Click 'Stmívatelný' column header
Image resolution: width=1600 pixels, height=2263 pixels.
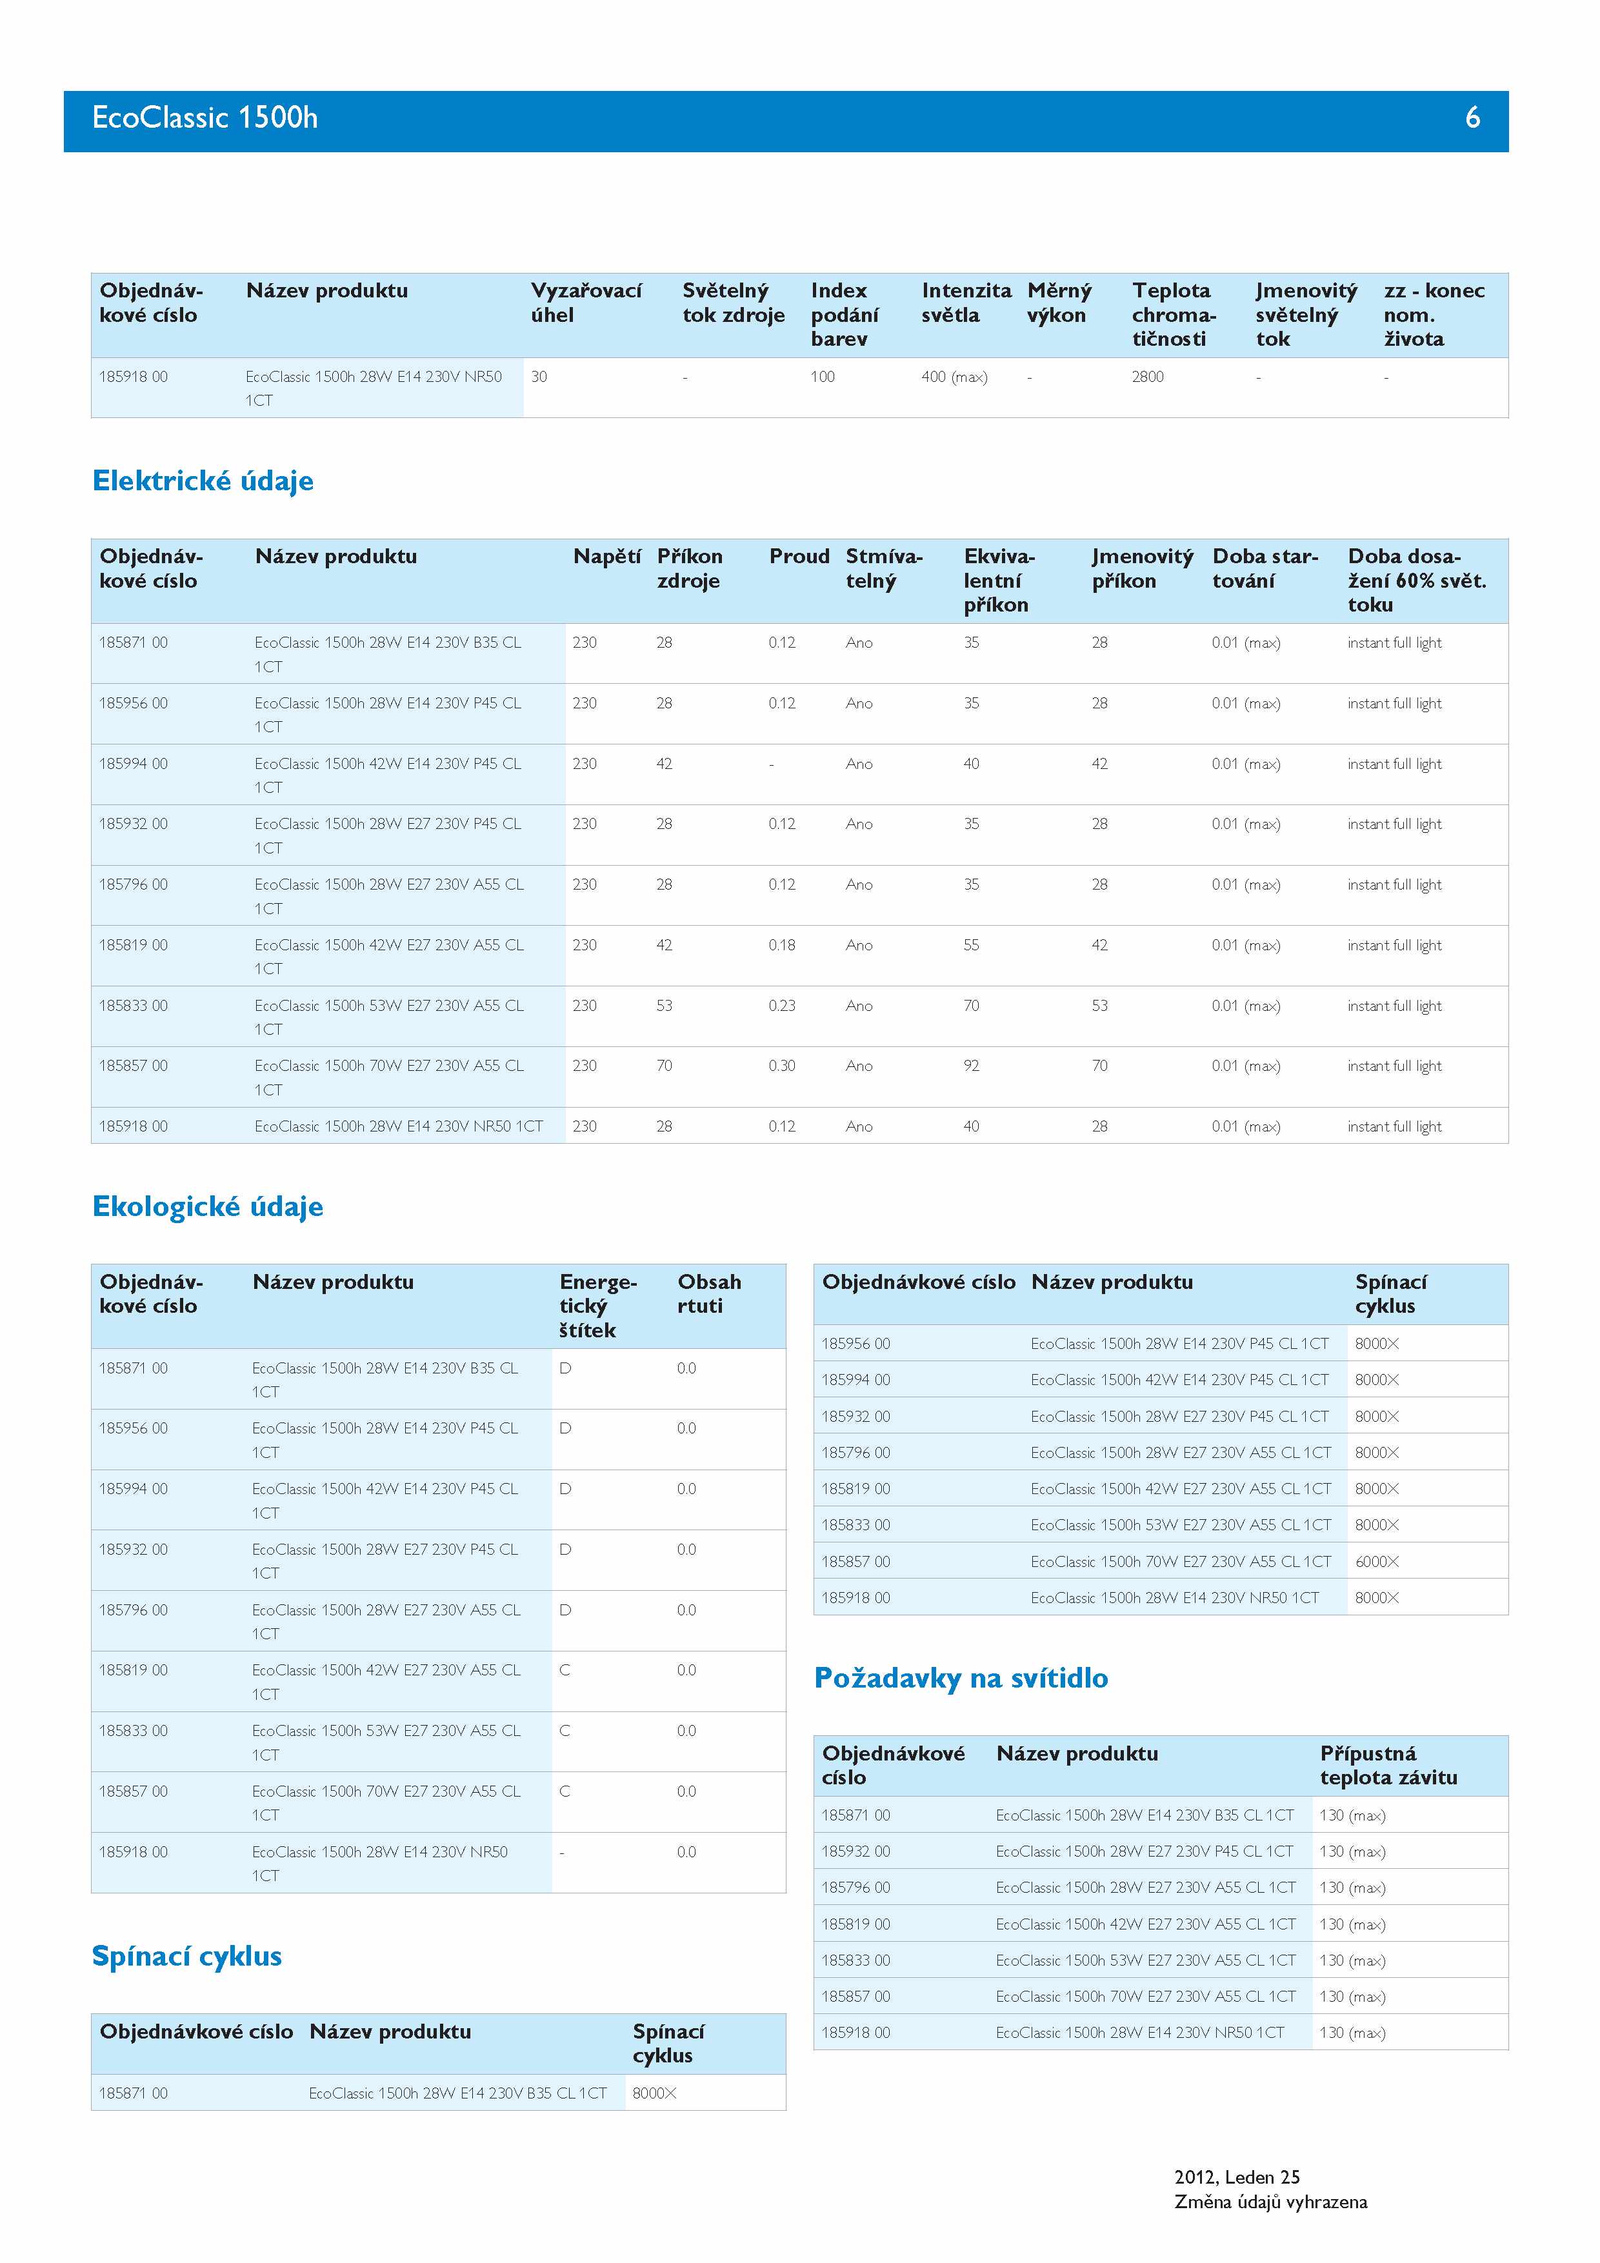(x=884, y=569)
